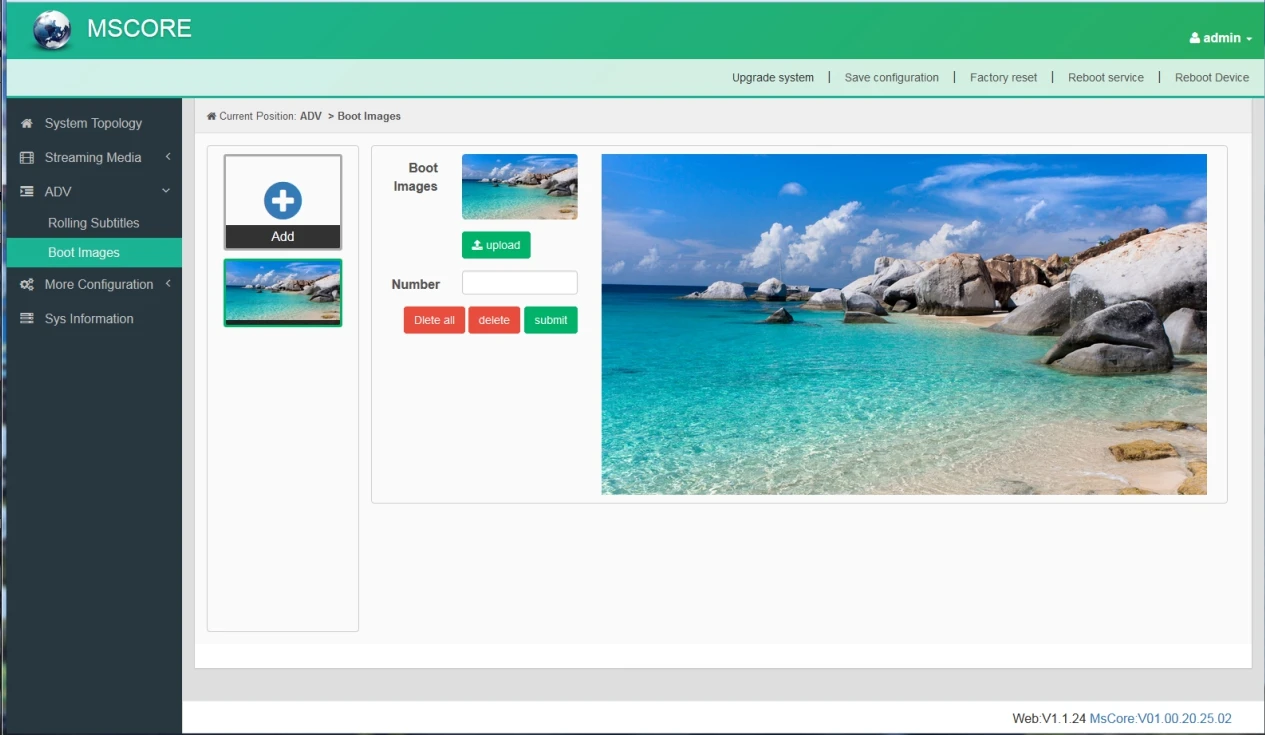Collapse the ADV section chevron

166,191
